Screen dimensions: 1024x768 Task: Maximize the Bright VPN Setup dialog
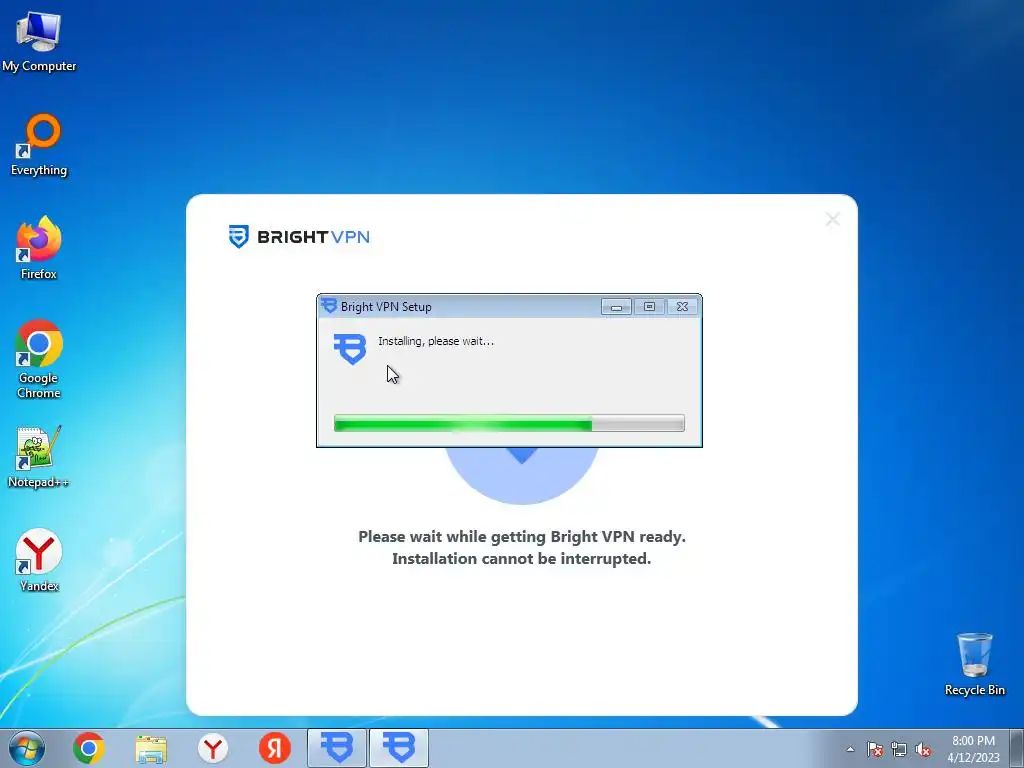point(649,307)
